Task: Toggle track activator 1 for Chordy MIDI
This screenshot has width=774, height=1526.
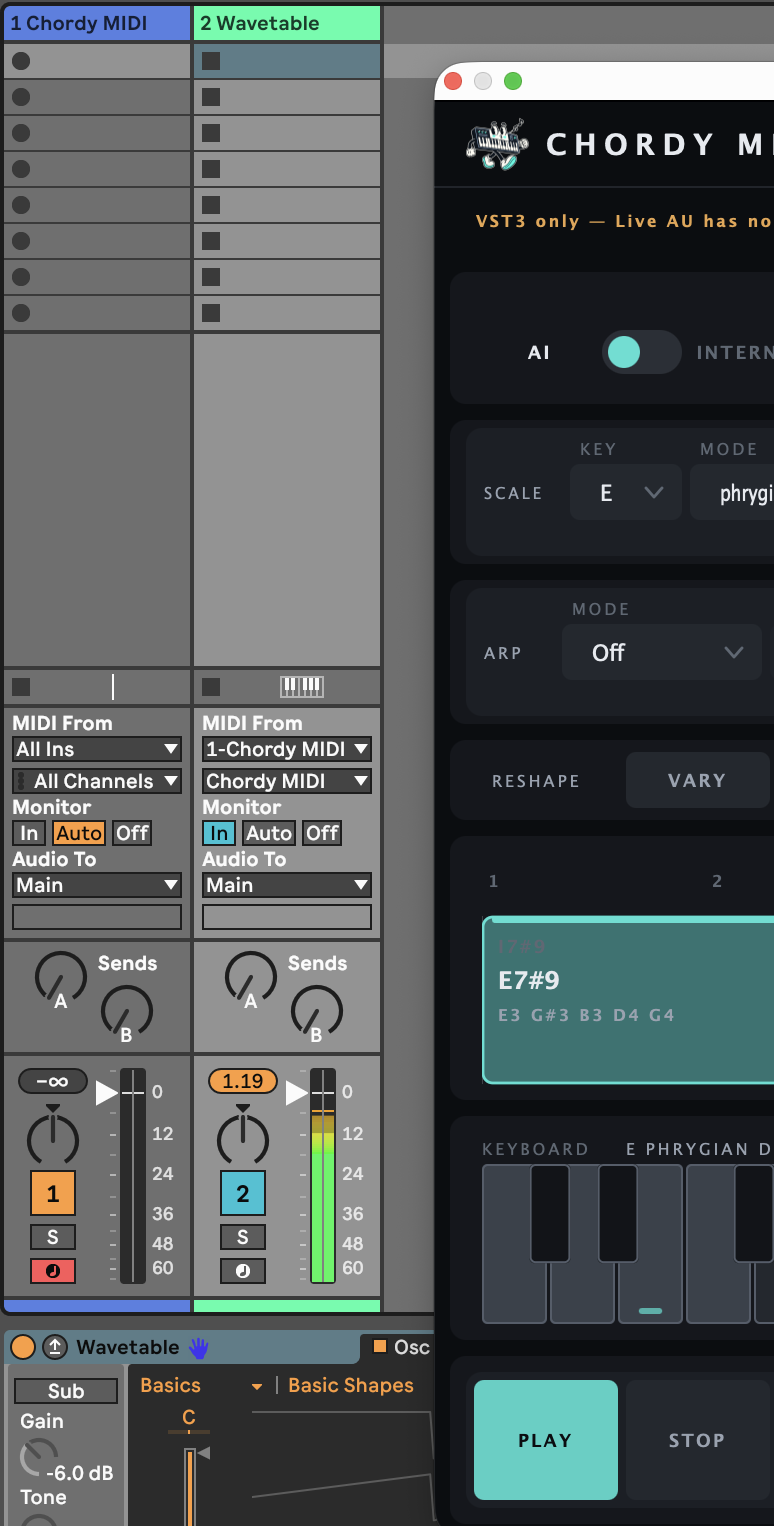Action: coord(53,1193)
